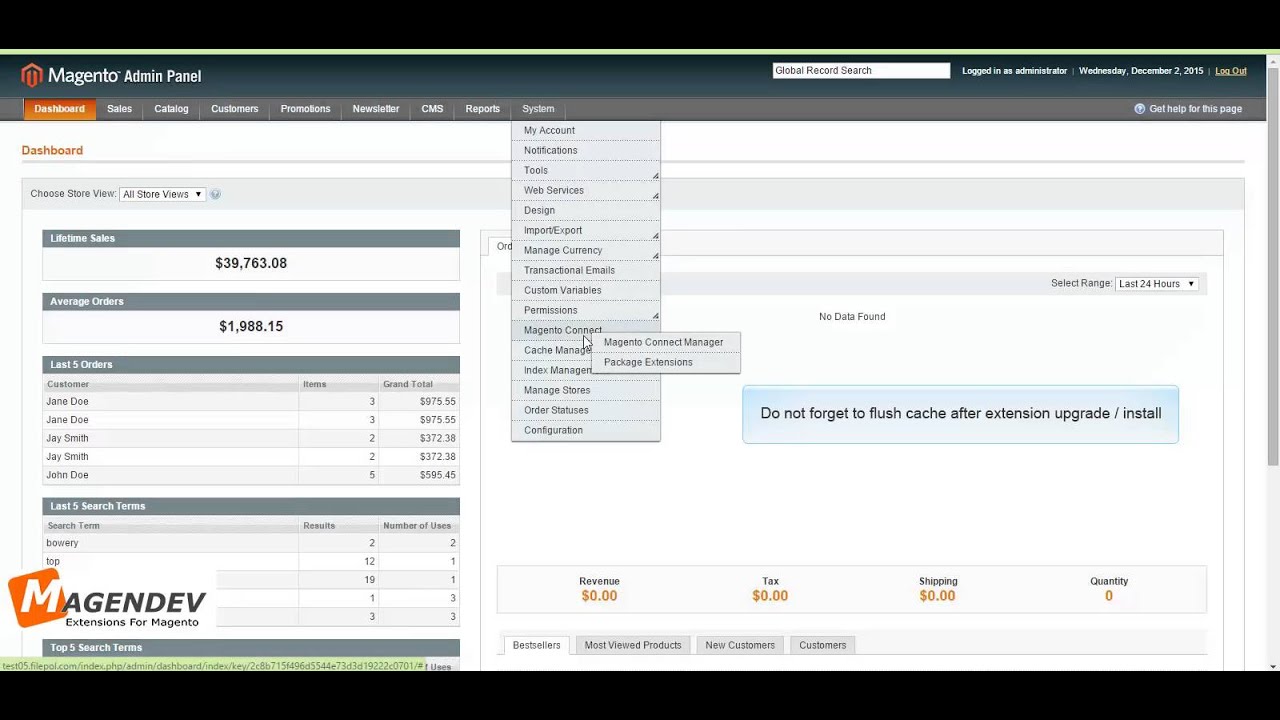
Task: Click the John Doe order row
Action: pyautogui.click(x=251, y=475)
